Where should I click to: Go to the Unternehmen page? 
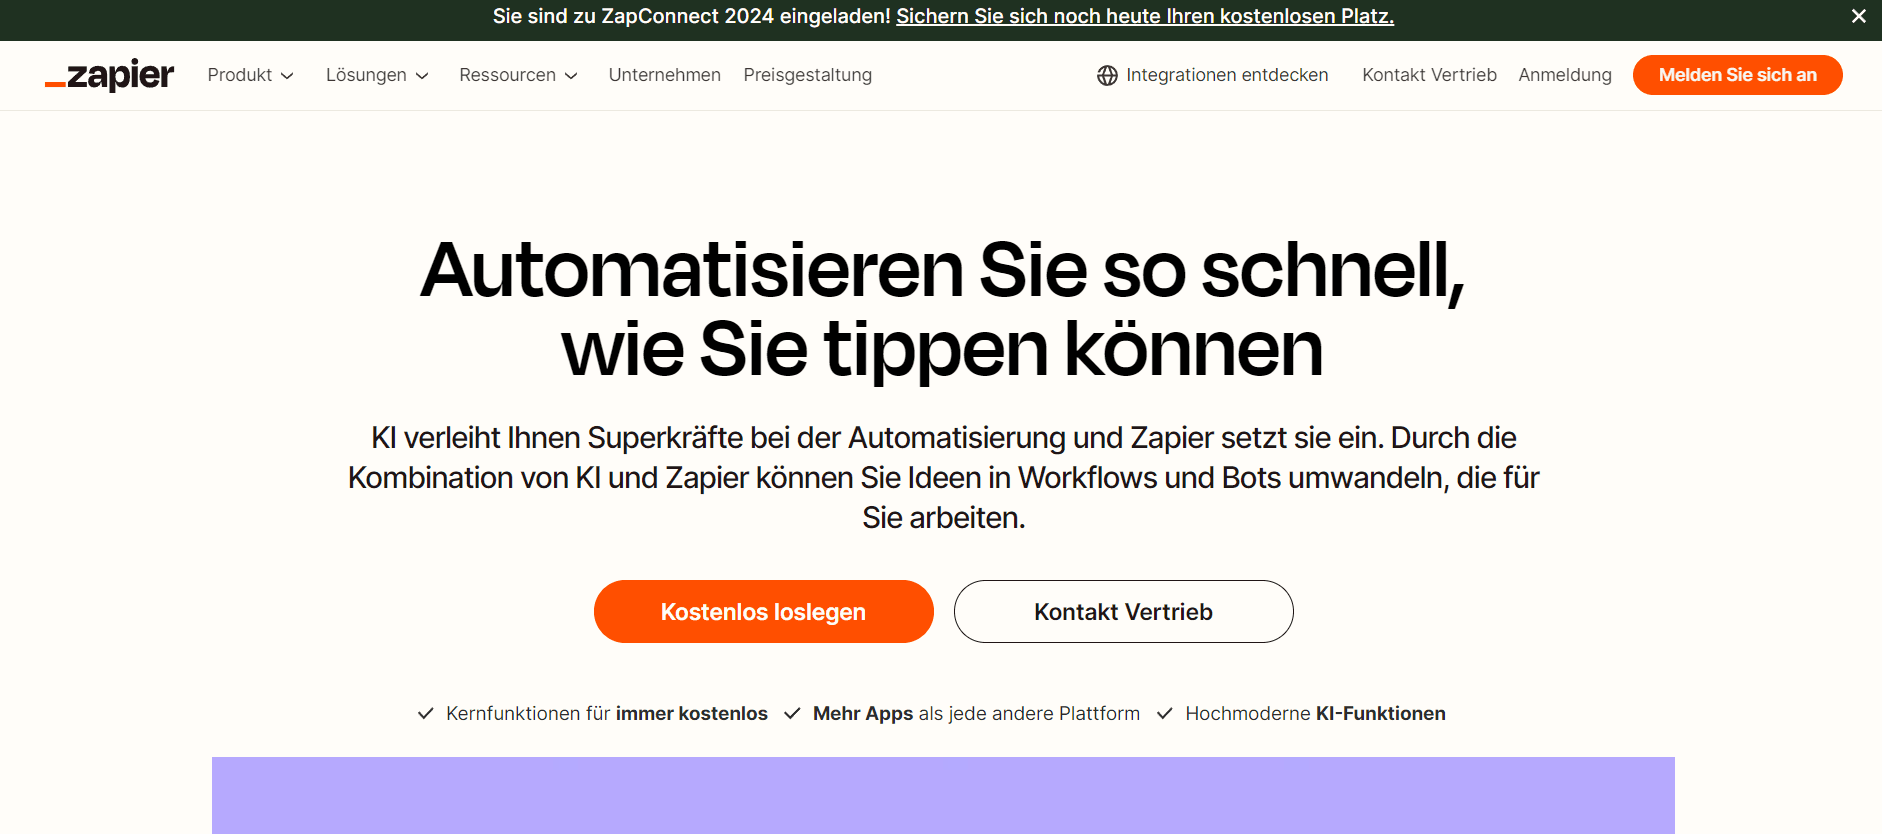[x=665, y=75]
